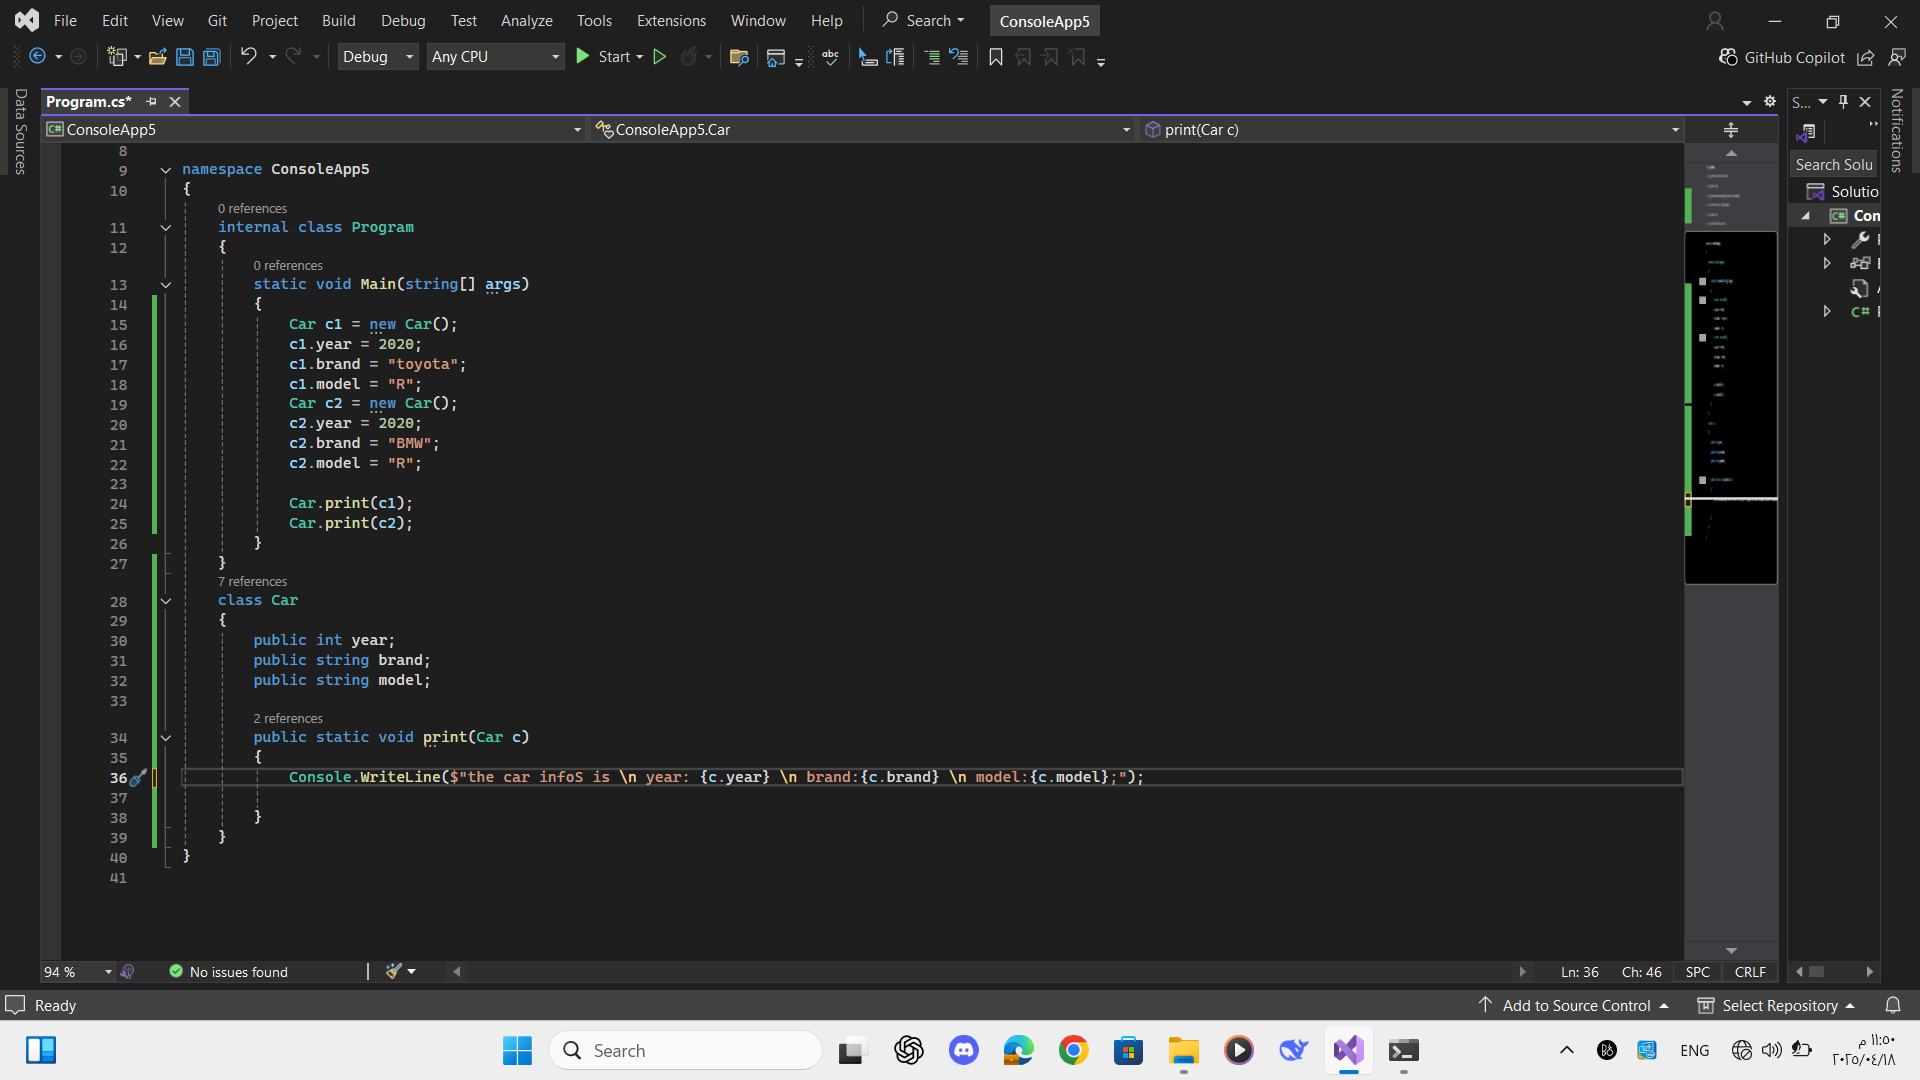This screenshot has width=1920, height=1080.
Task: Collapse the class Car code block
Action: click(x=166, y=601)
